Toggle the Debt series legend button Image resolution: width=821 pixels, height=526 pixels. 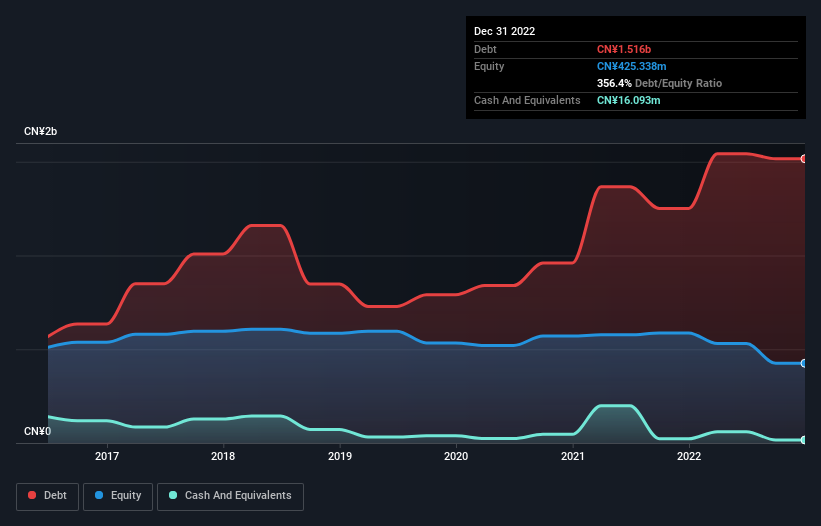[48, 496]
